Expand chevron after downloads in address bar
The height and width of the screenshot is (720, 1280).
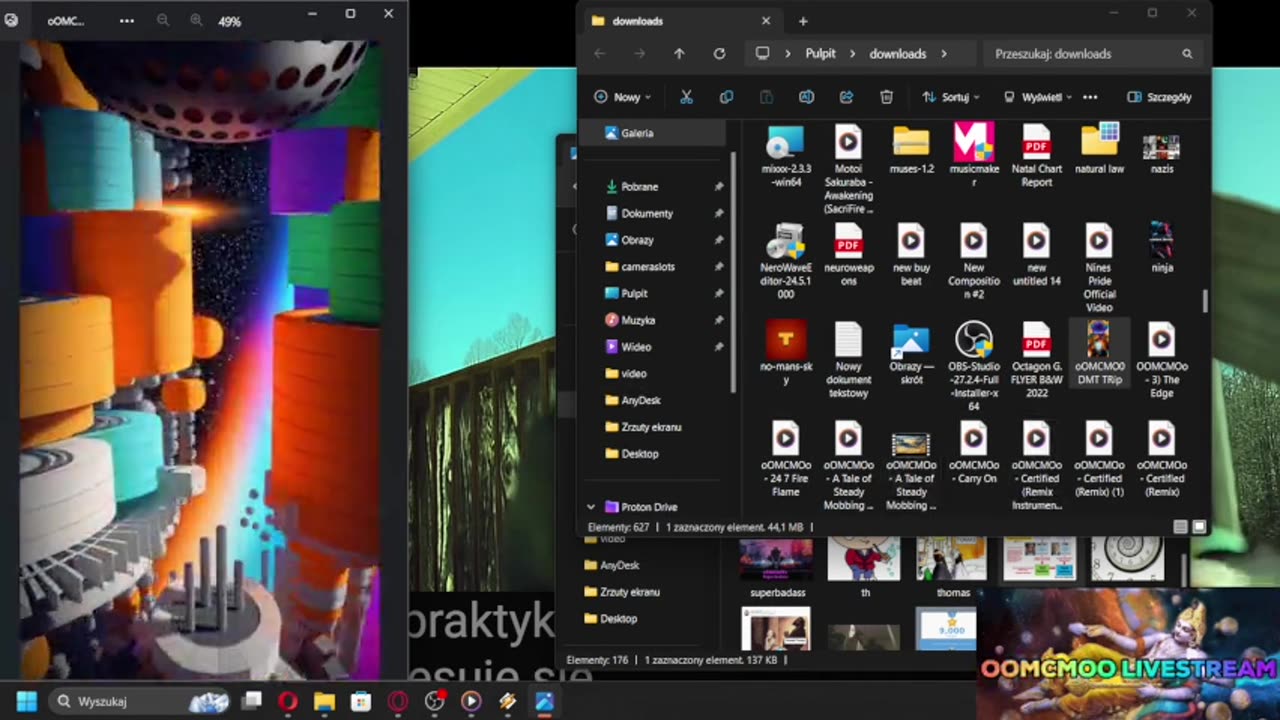(943, 54)
